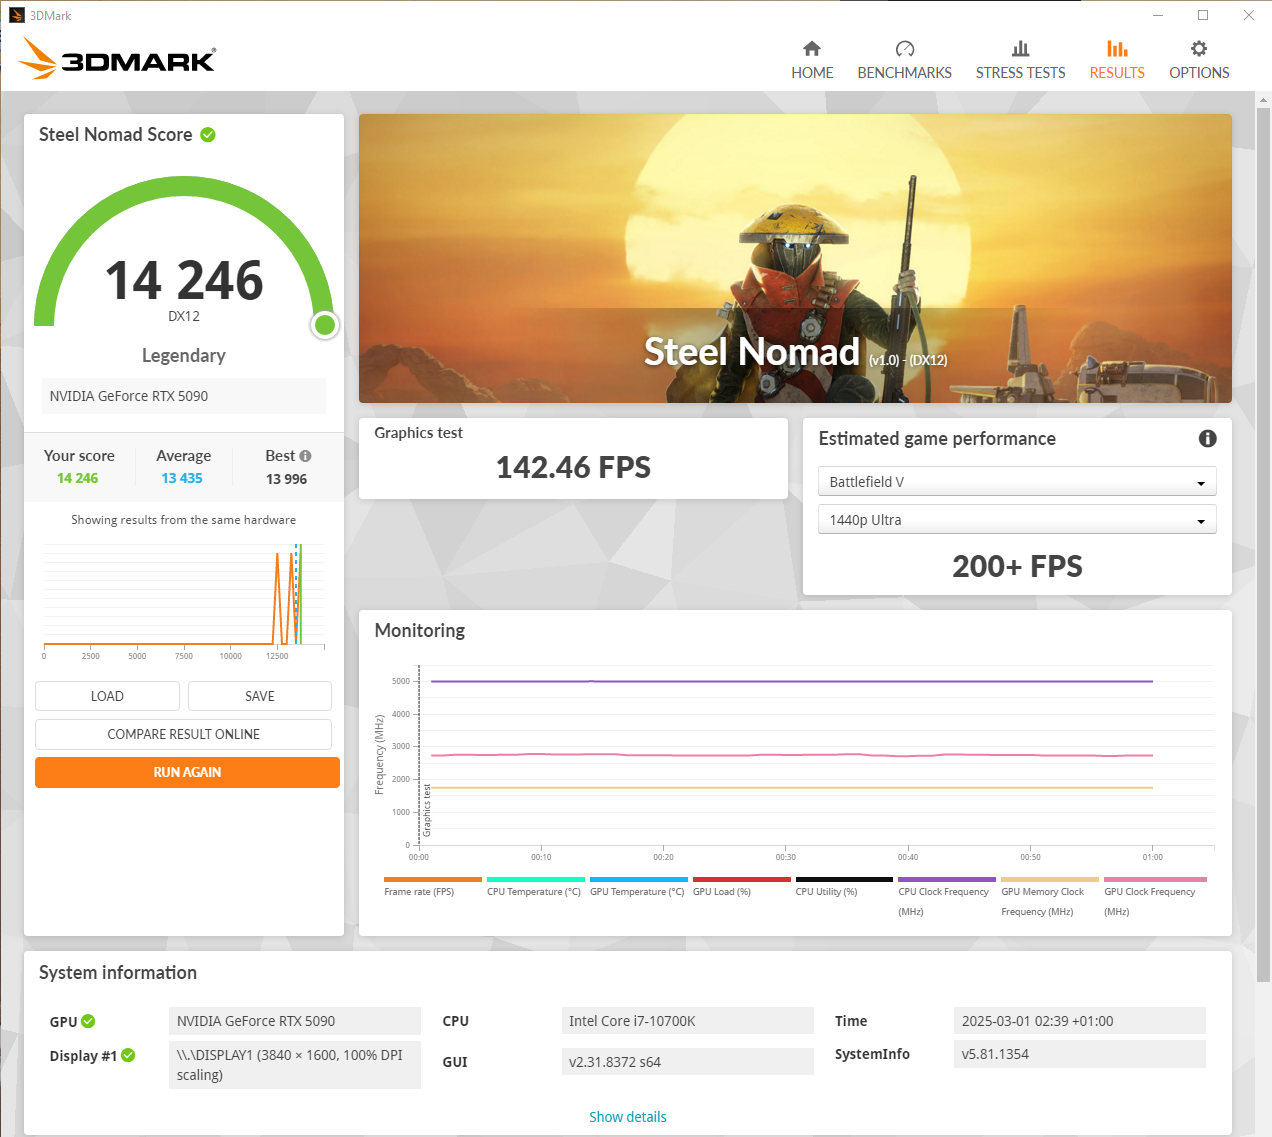Expand the Battlefield V game dropdown

tap(1016, 482)
